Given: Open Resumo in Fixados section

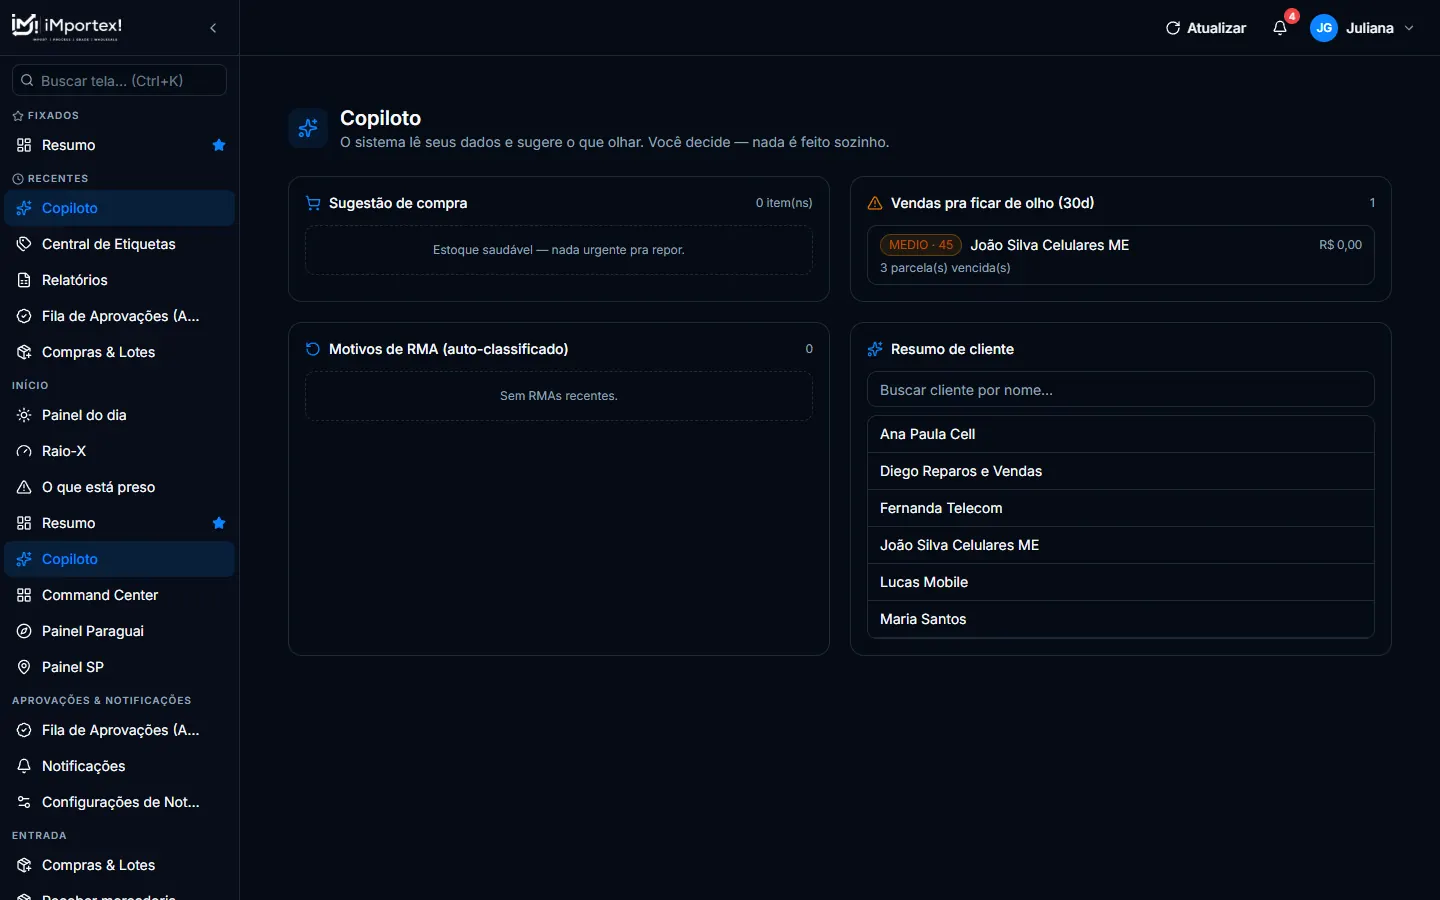Looking at the screenshot, I should click(x=119, y=145).
